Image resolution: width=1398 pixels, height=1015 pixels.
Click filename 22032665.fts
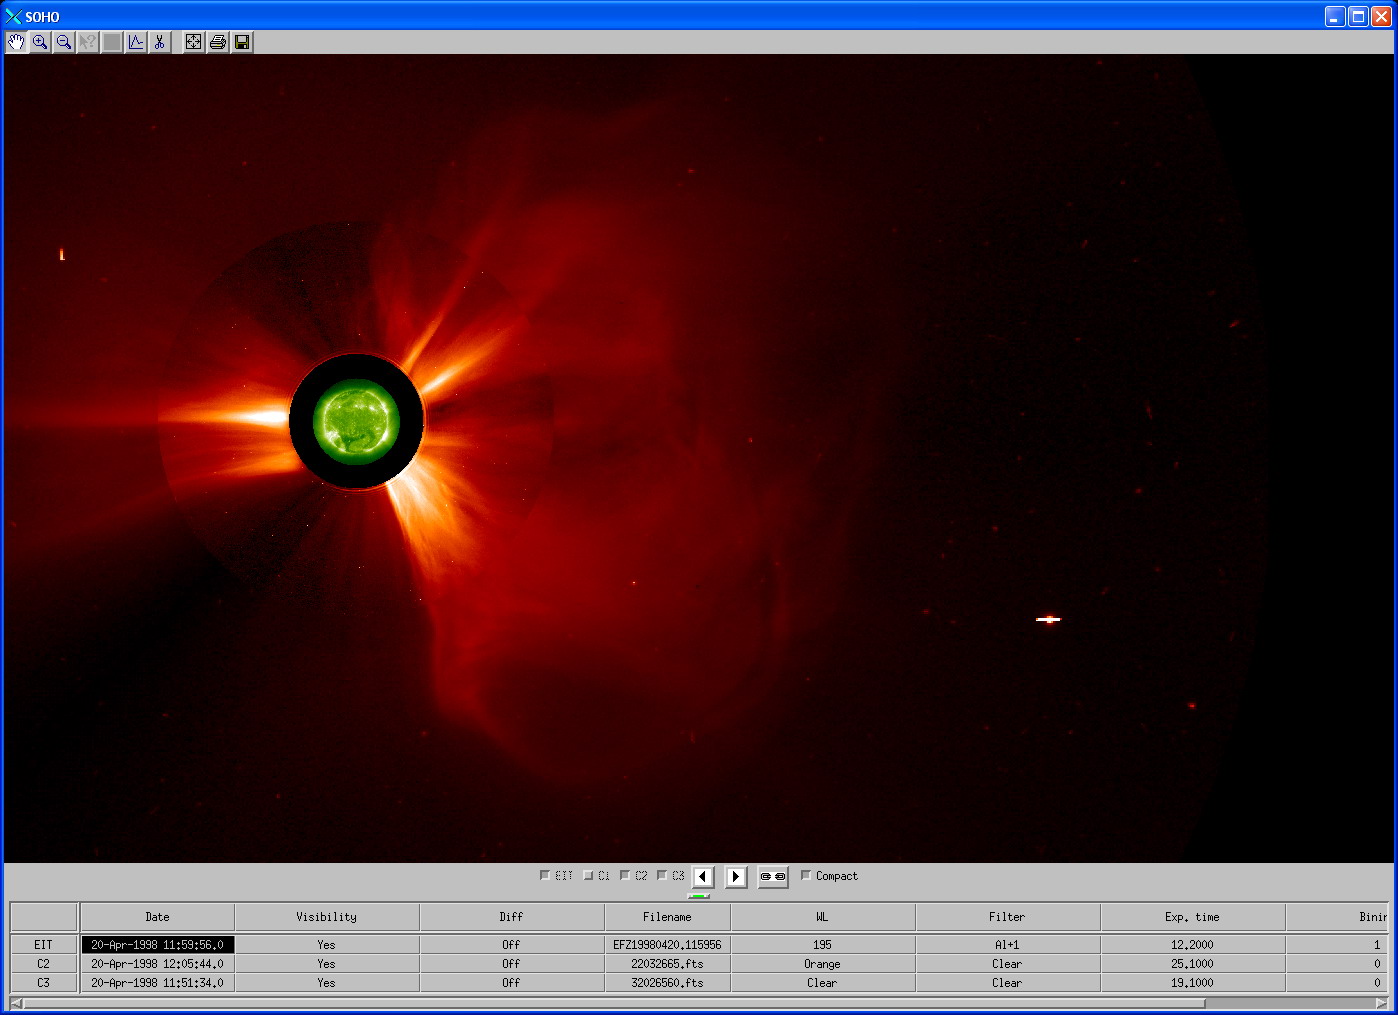click(668, 964)
